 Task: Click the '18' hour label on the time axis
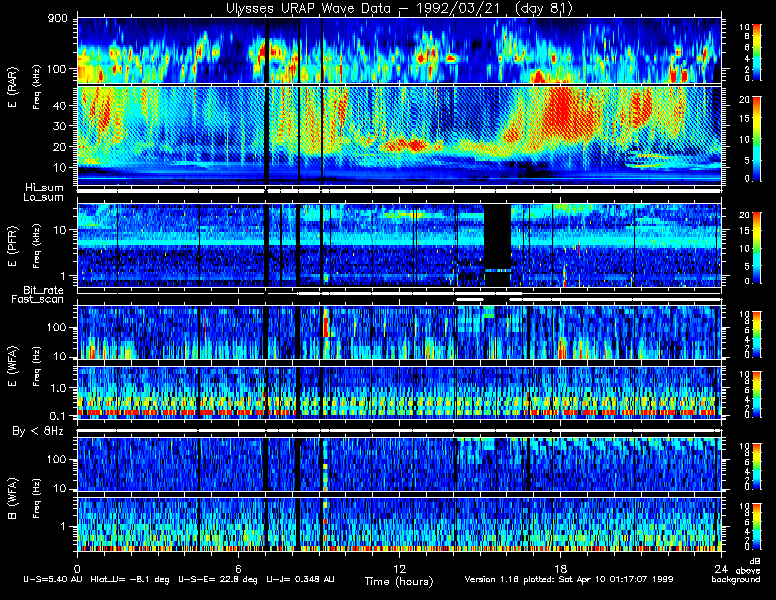coord(560,568)
